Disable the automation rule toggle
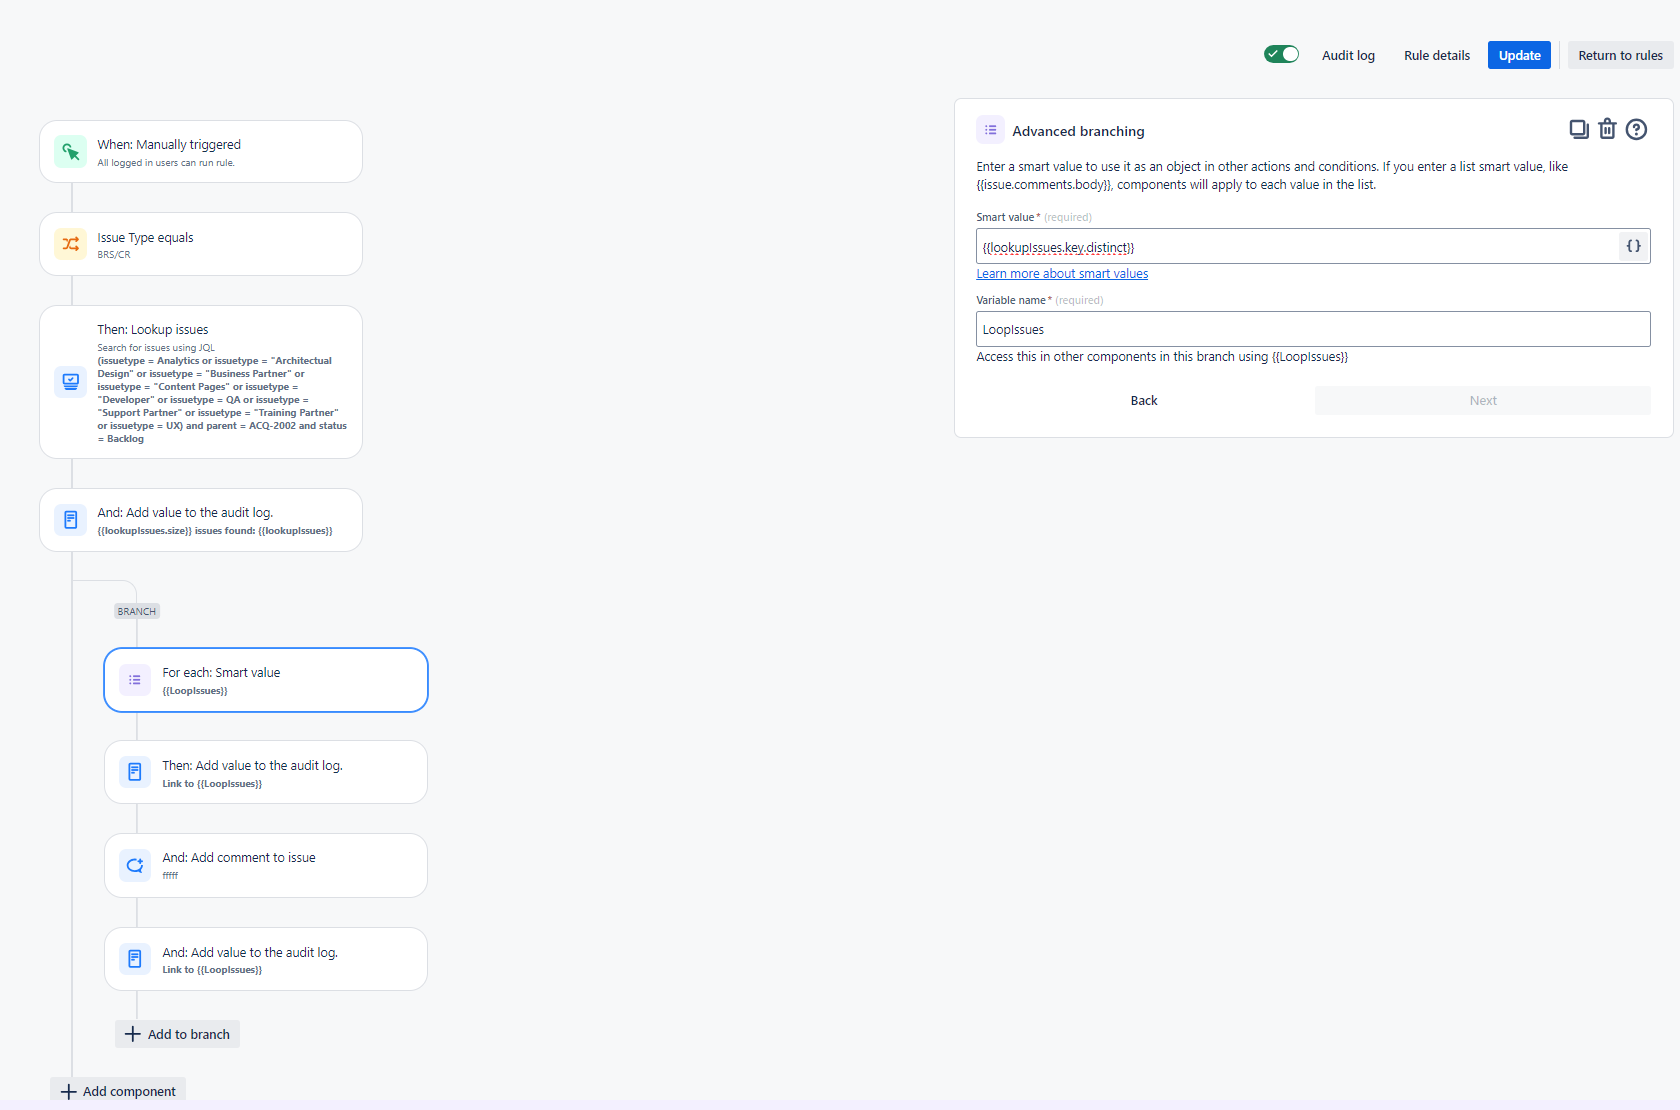Viewport: 1680px width, 1110px height. 1280,54
